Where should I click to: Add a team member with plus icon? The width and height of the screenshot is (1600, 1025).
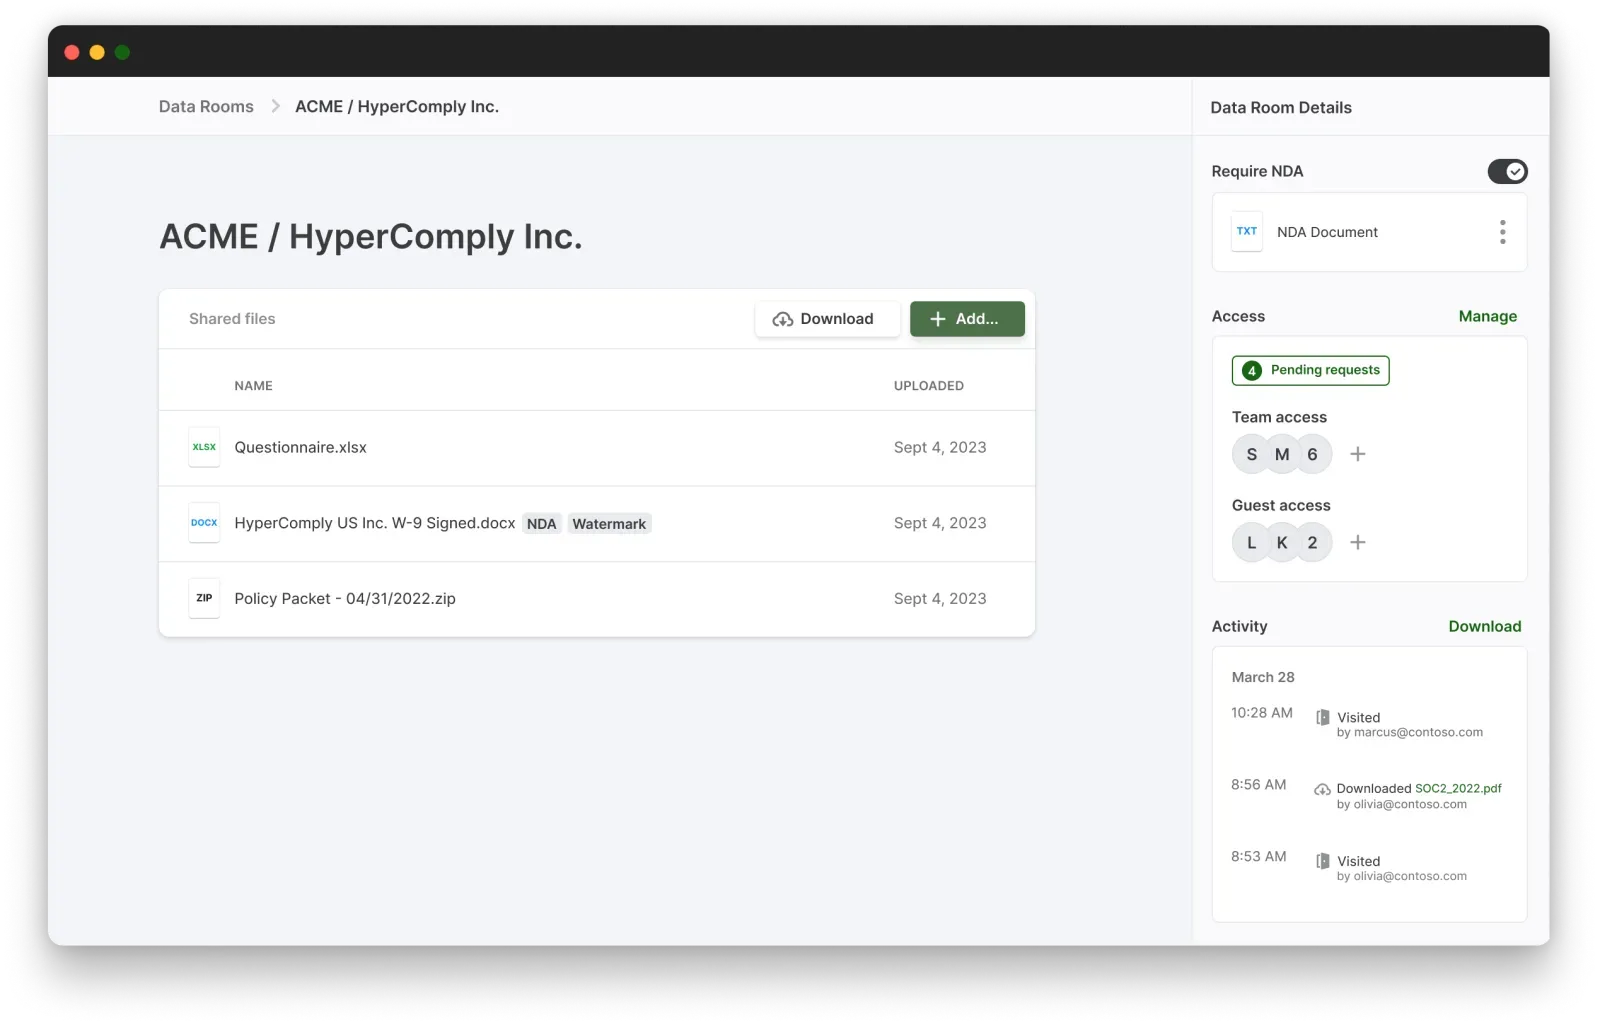tap(1357, 454)
